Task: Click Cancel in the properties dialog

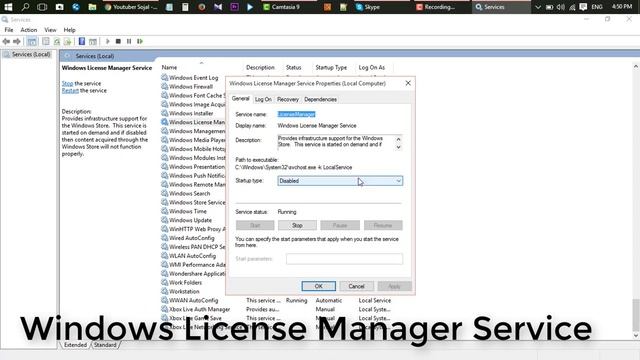Action: tap(356, 286)
